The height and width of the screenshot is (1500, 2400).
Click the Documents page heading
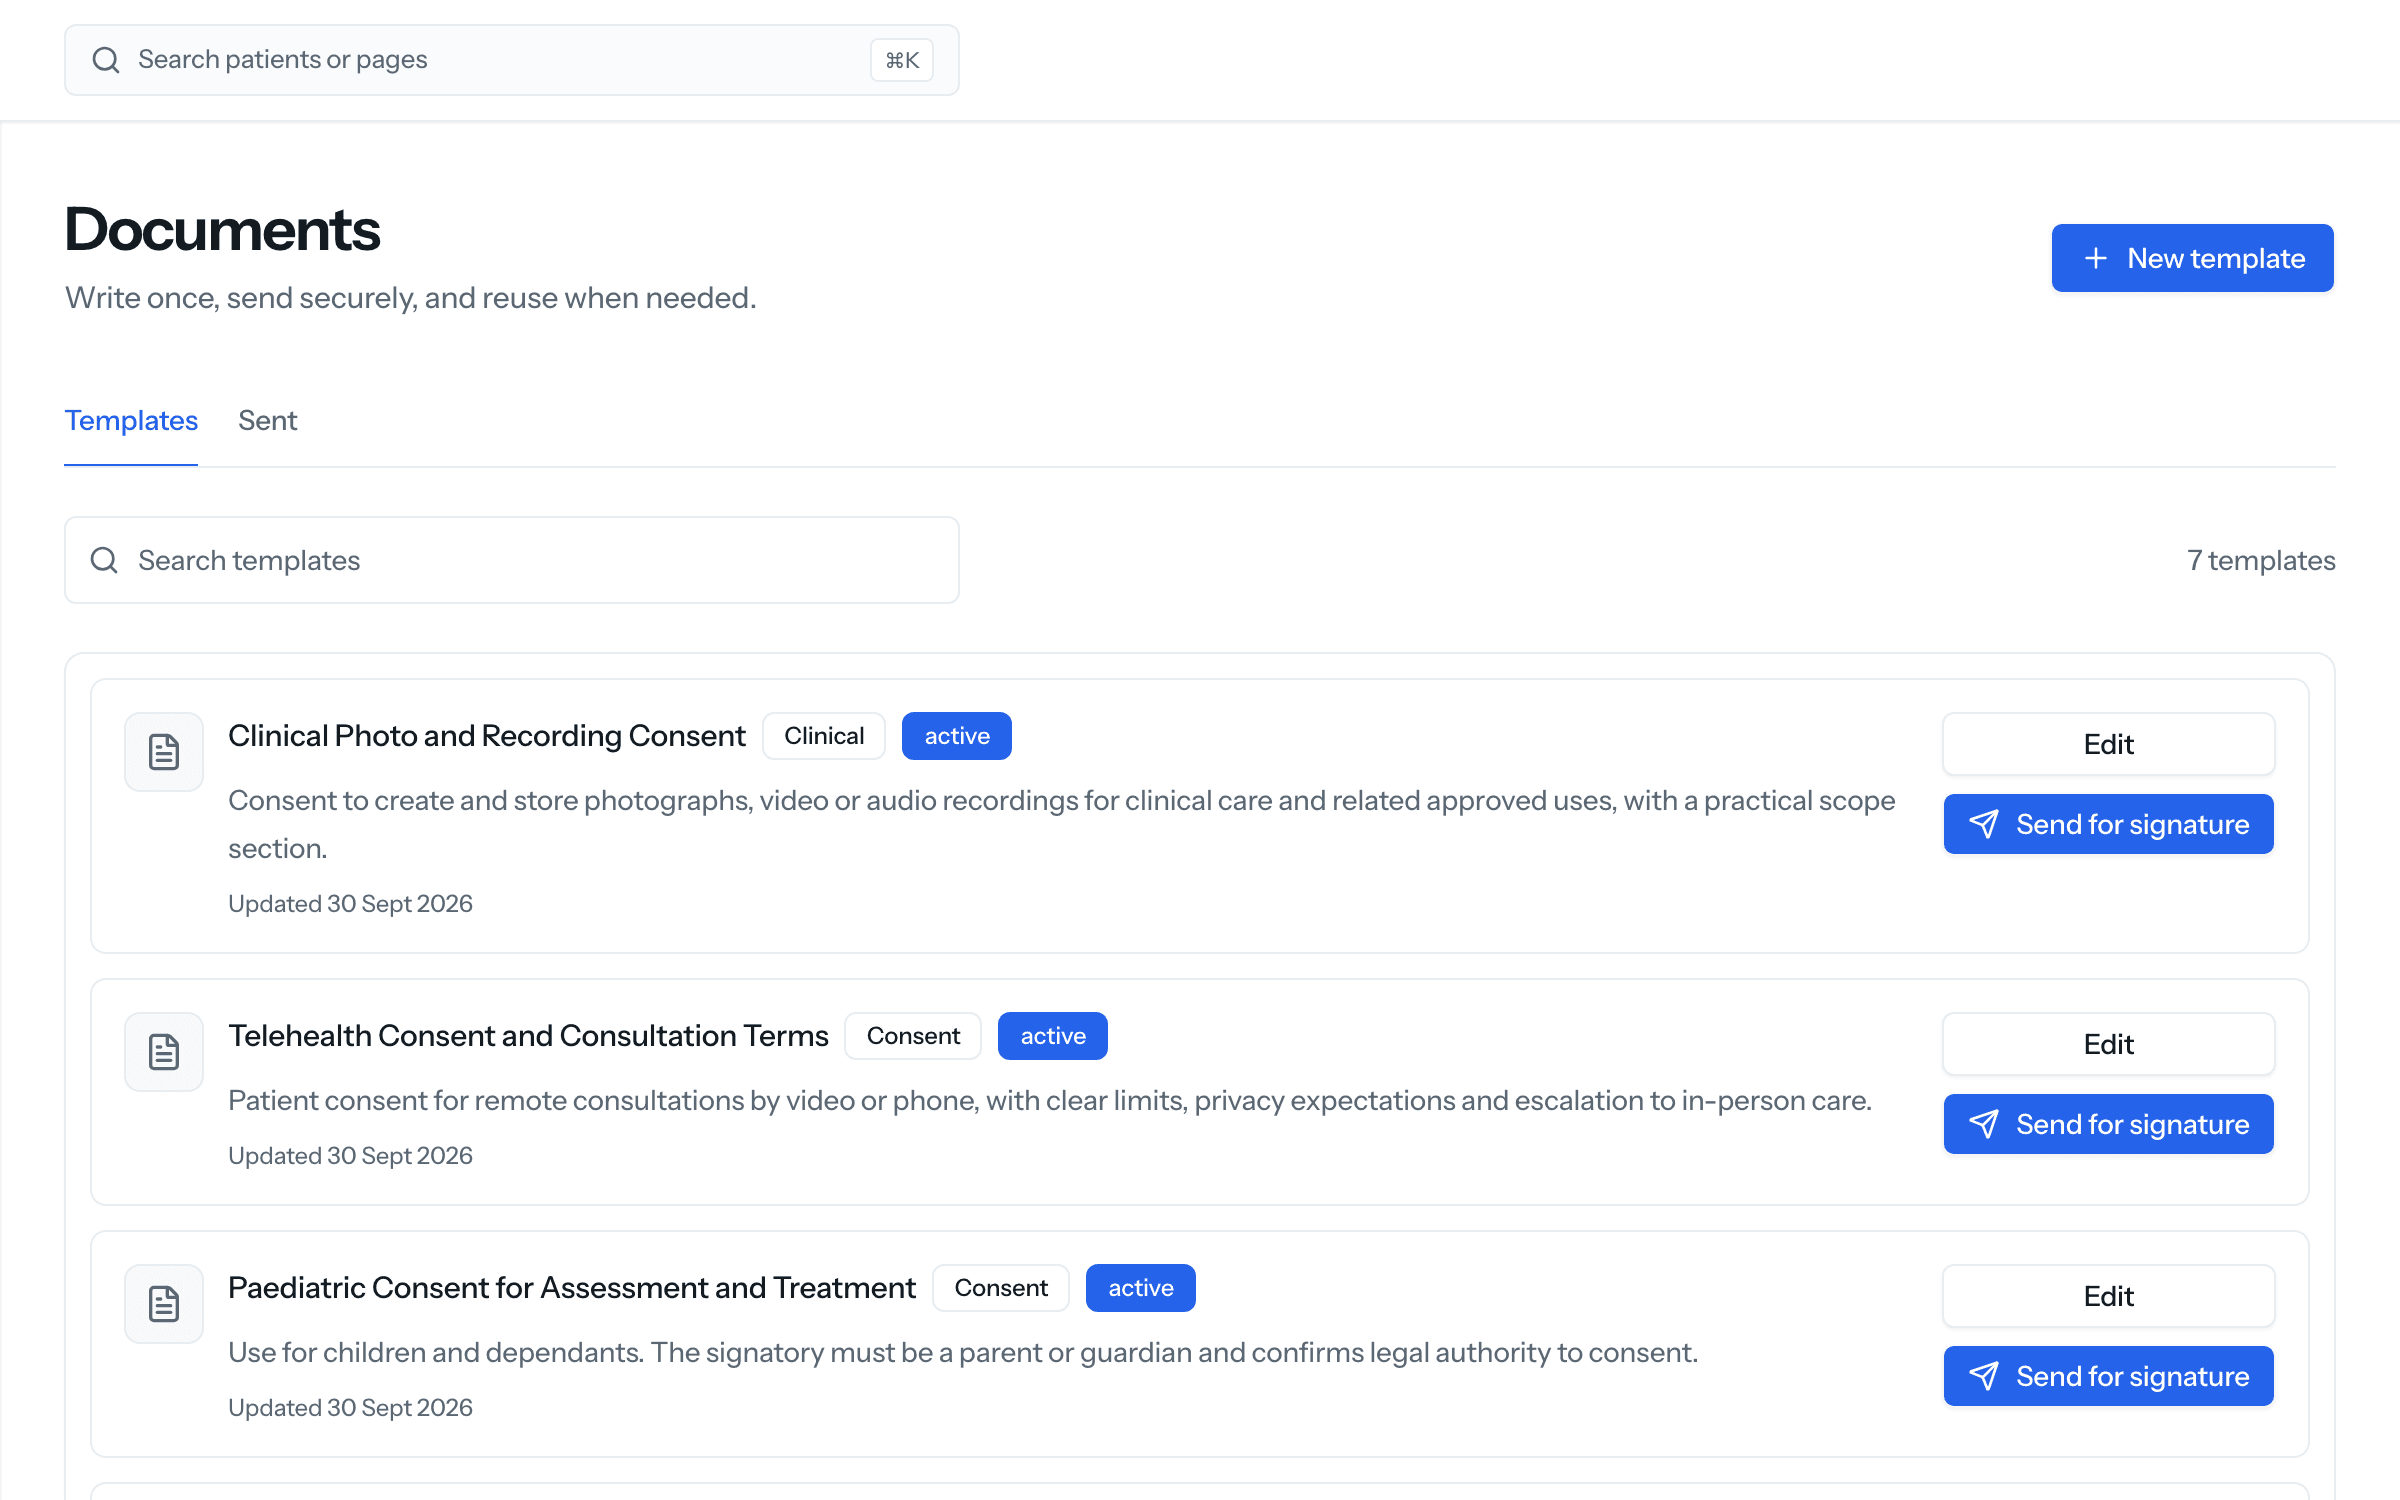coord(222,229)
